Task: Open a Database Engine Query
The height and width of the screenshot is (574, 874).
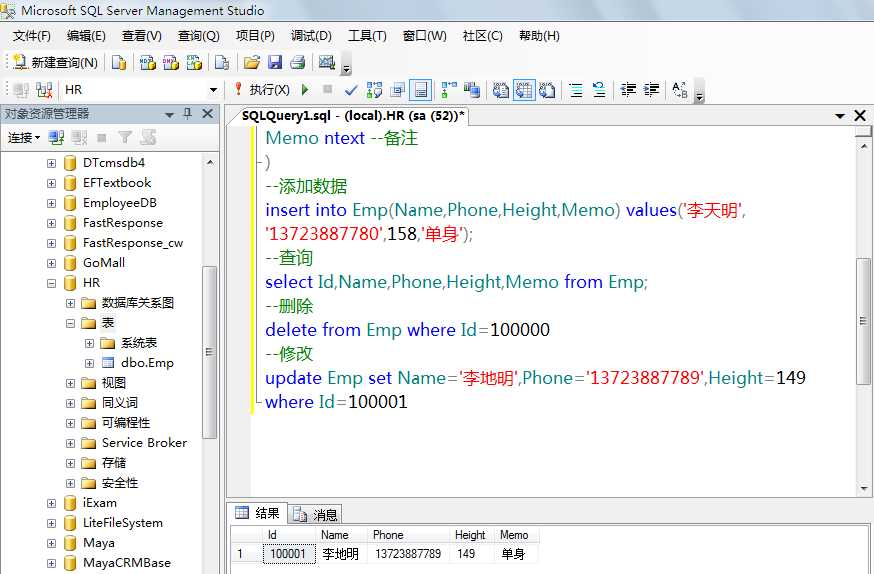Action: tap(119, 62)
